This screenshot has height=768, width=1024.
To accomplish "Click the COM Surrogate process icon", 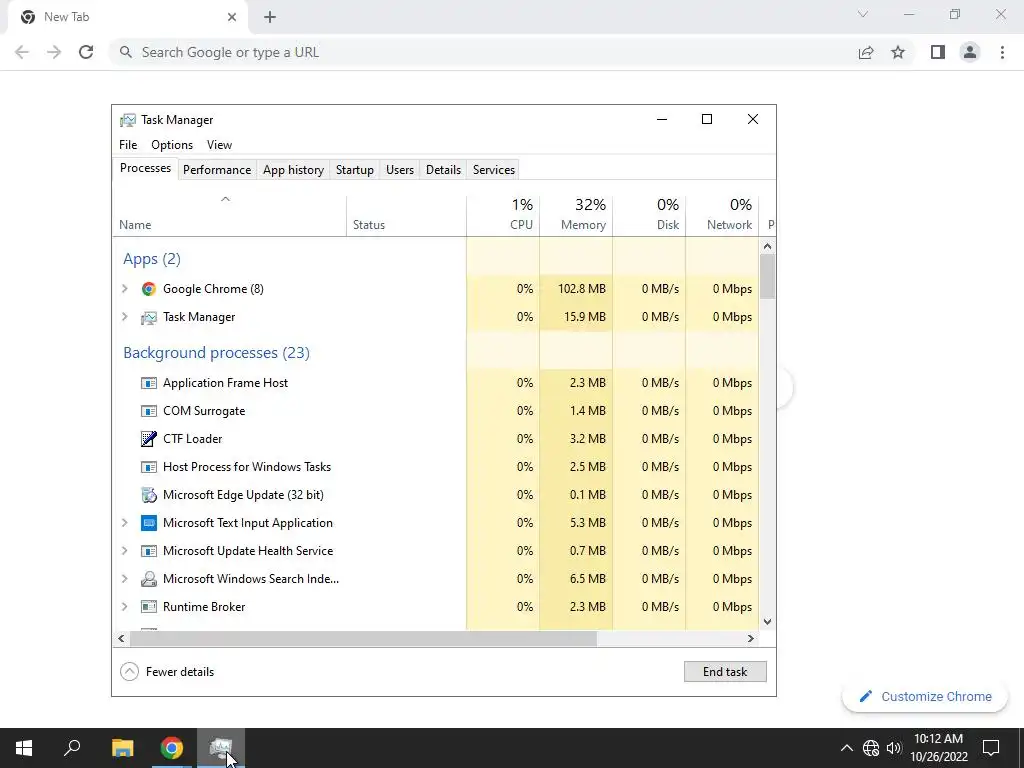I will pyautogui.click(x=149, y=411).
